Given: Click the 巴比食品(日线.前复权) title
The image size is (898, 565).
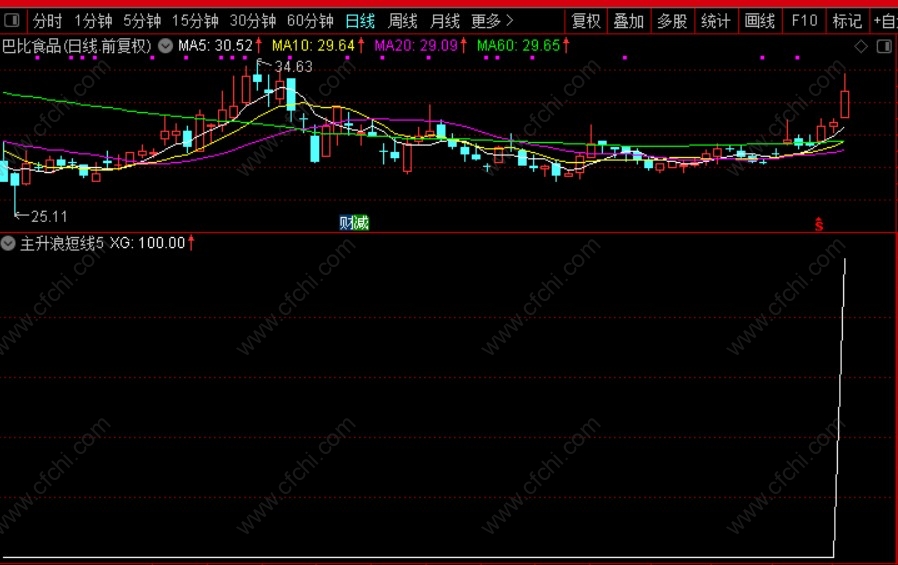Looking at the screenshot, I should coord(77,46).
